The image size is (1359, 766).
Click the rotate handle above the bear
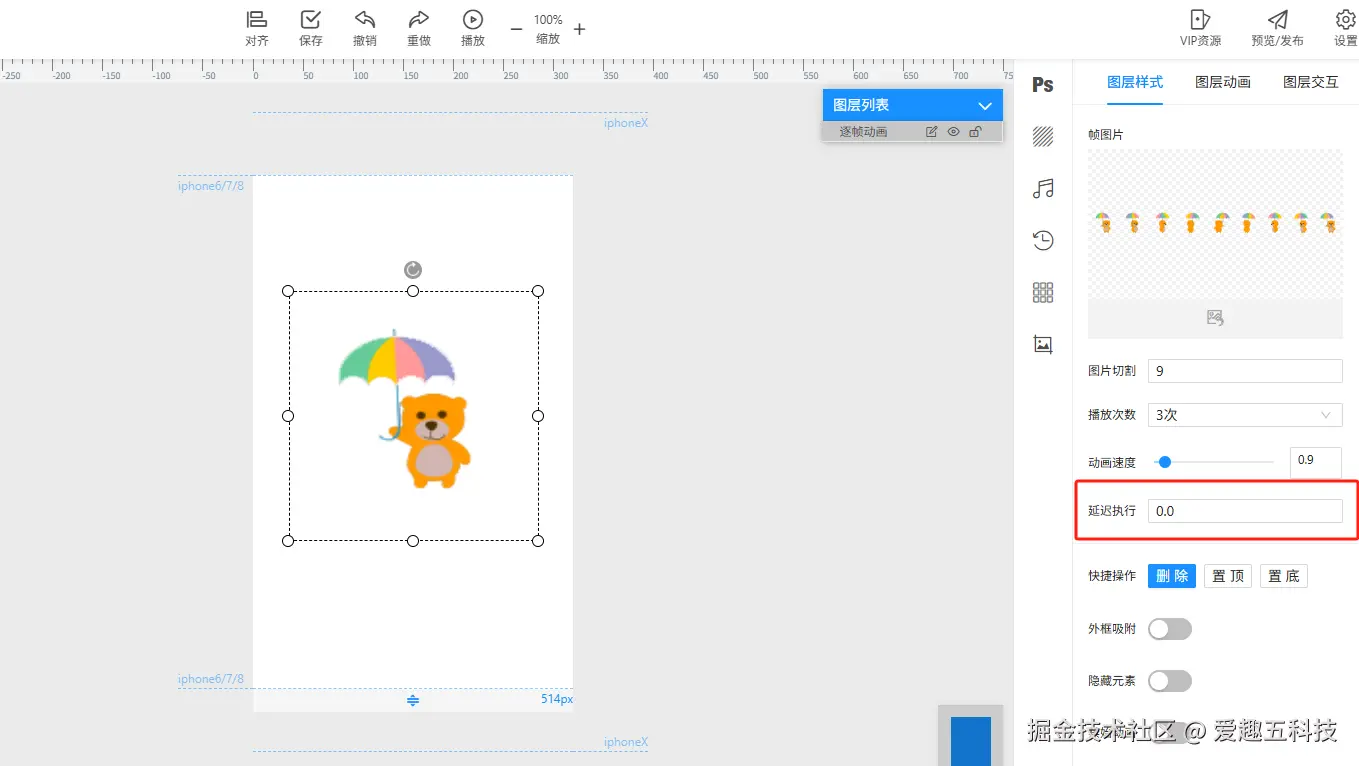(413, 270)
